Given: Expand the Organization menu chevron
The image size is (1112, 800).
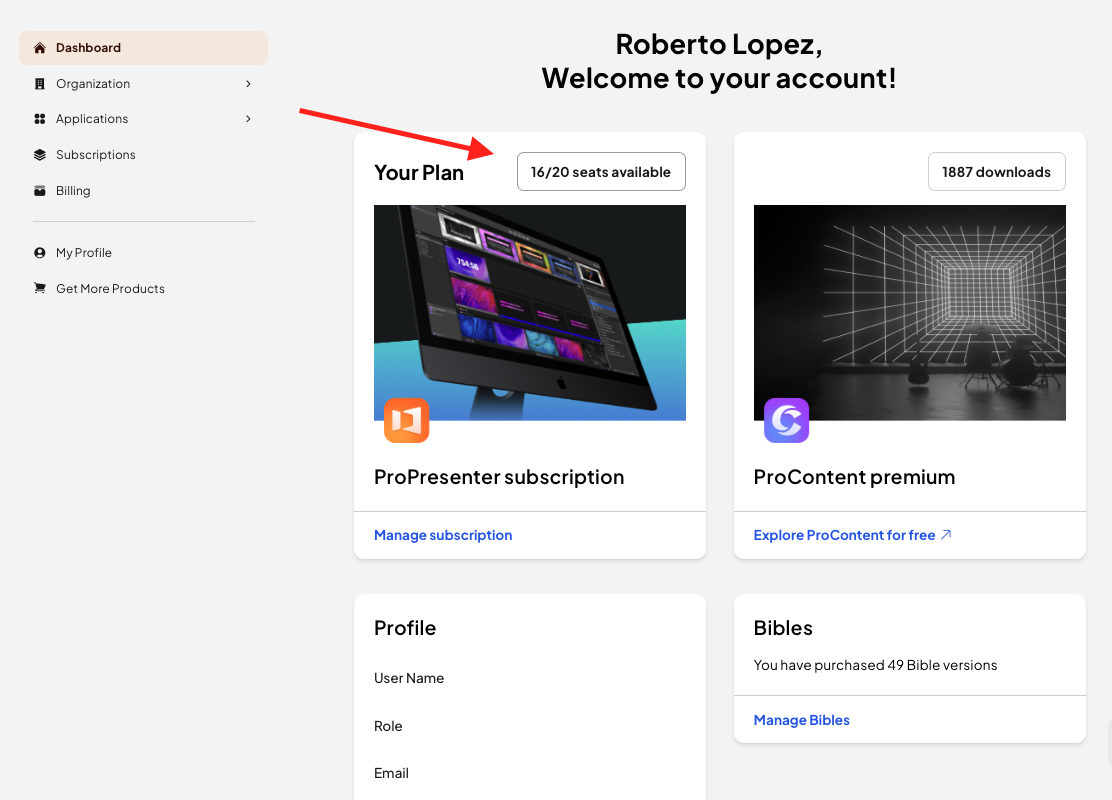Looking at the screenshot, I should tap(248, 84).
